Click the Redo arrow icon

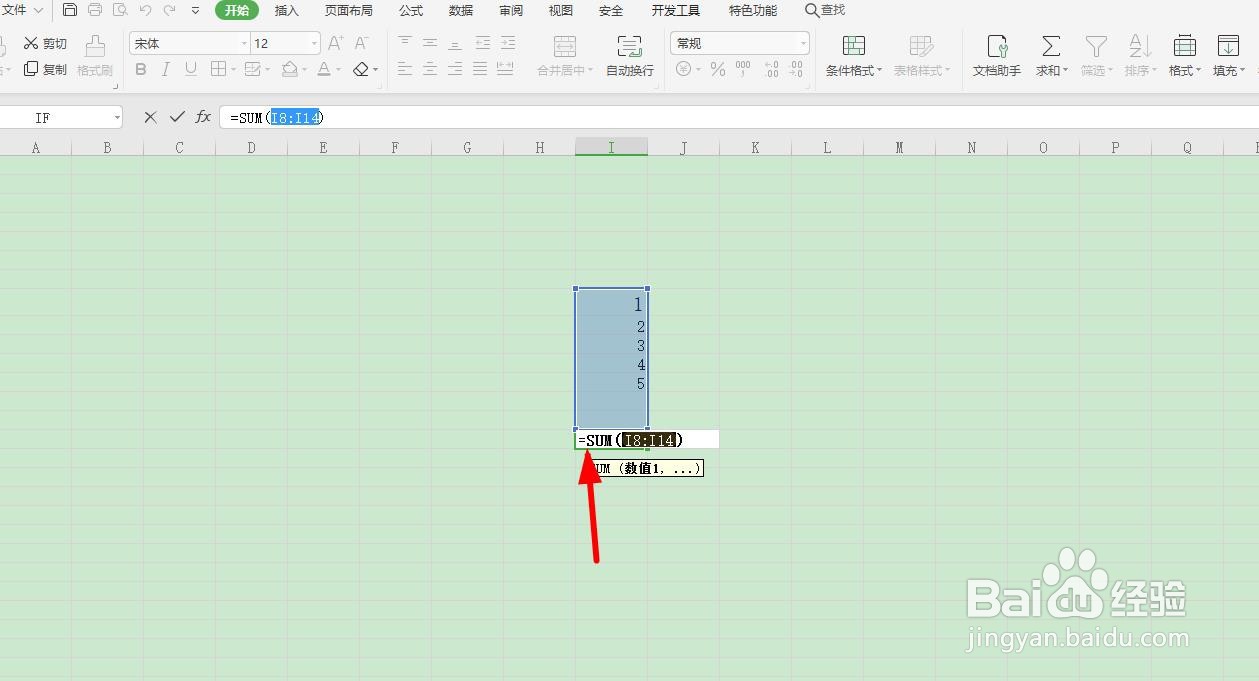click(x=169, y=10)
